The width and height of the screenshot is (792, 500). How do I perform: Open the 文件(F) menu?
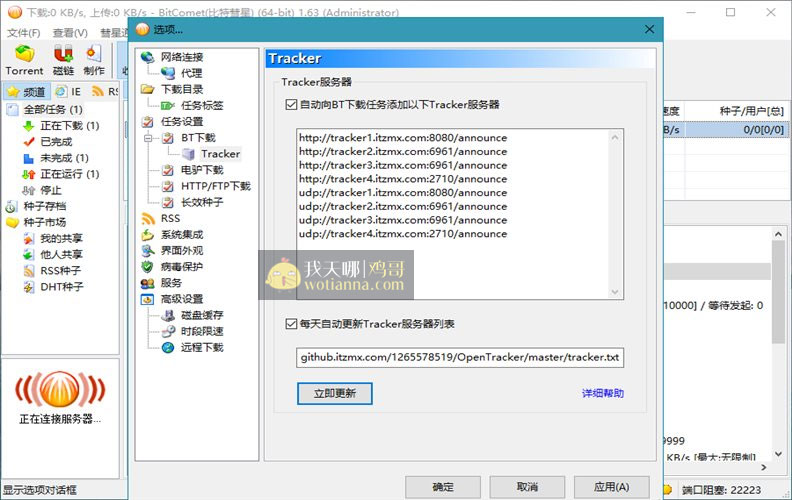(23, 33)
